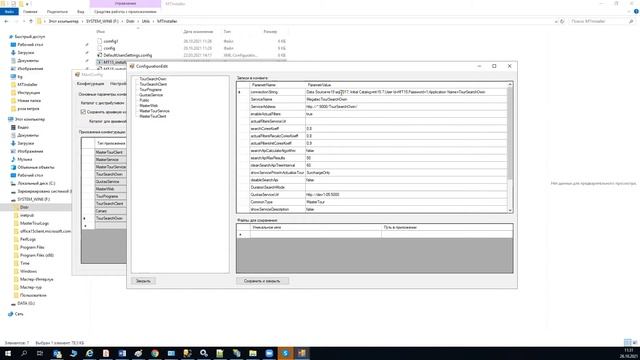
Task: Open the Файл ribbon tab in Explorer
Action: (x=9, y=12)
